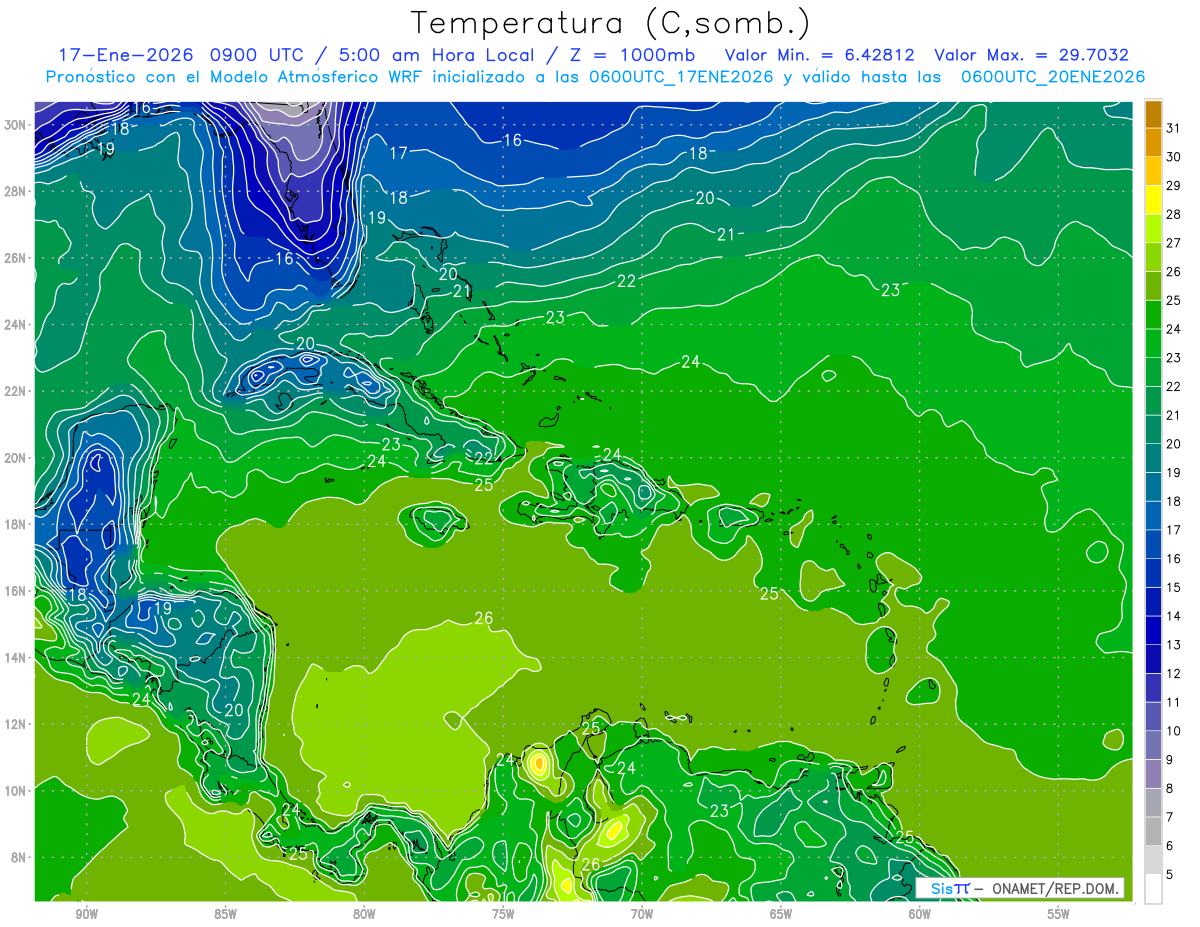
Task: Click the '20N' latitude axis label
Action: tap(15, 458)
